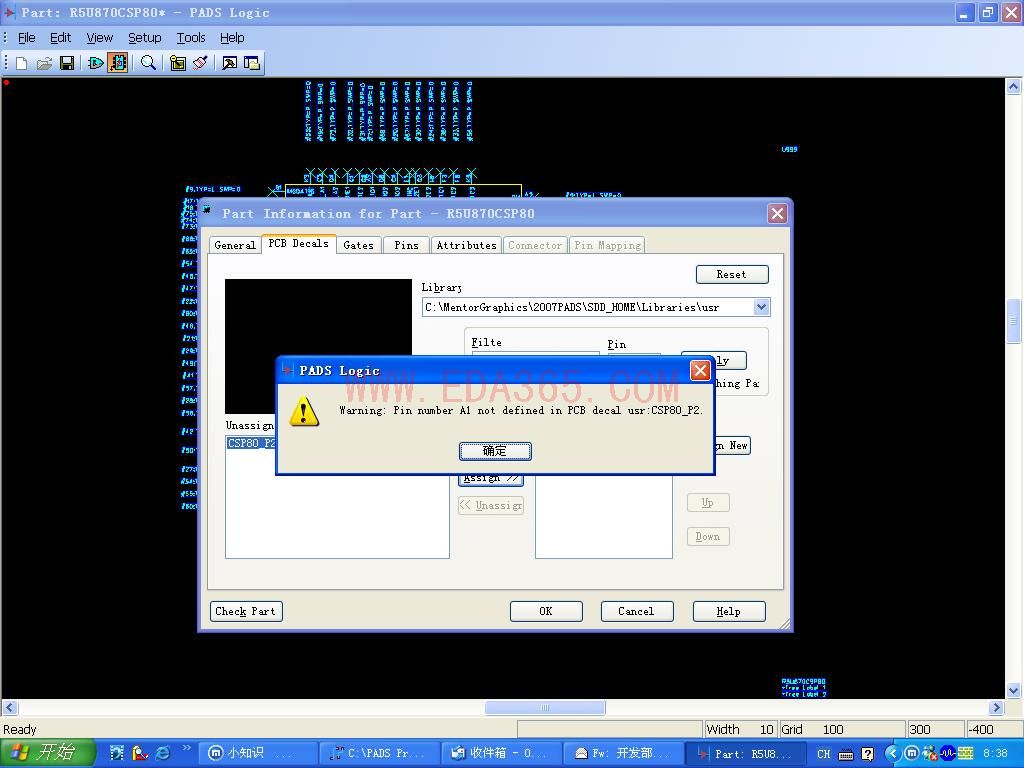Click the paint quick launch icon

140,753
